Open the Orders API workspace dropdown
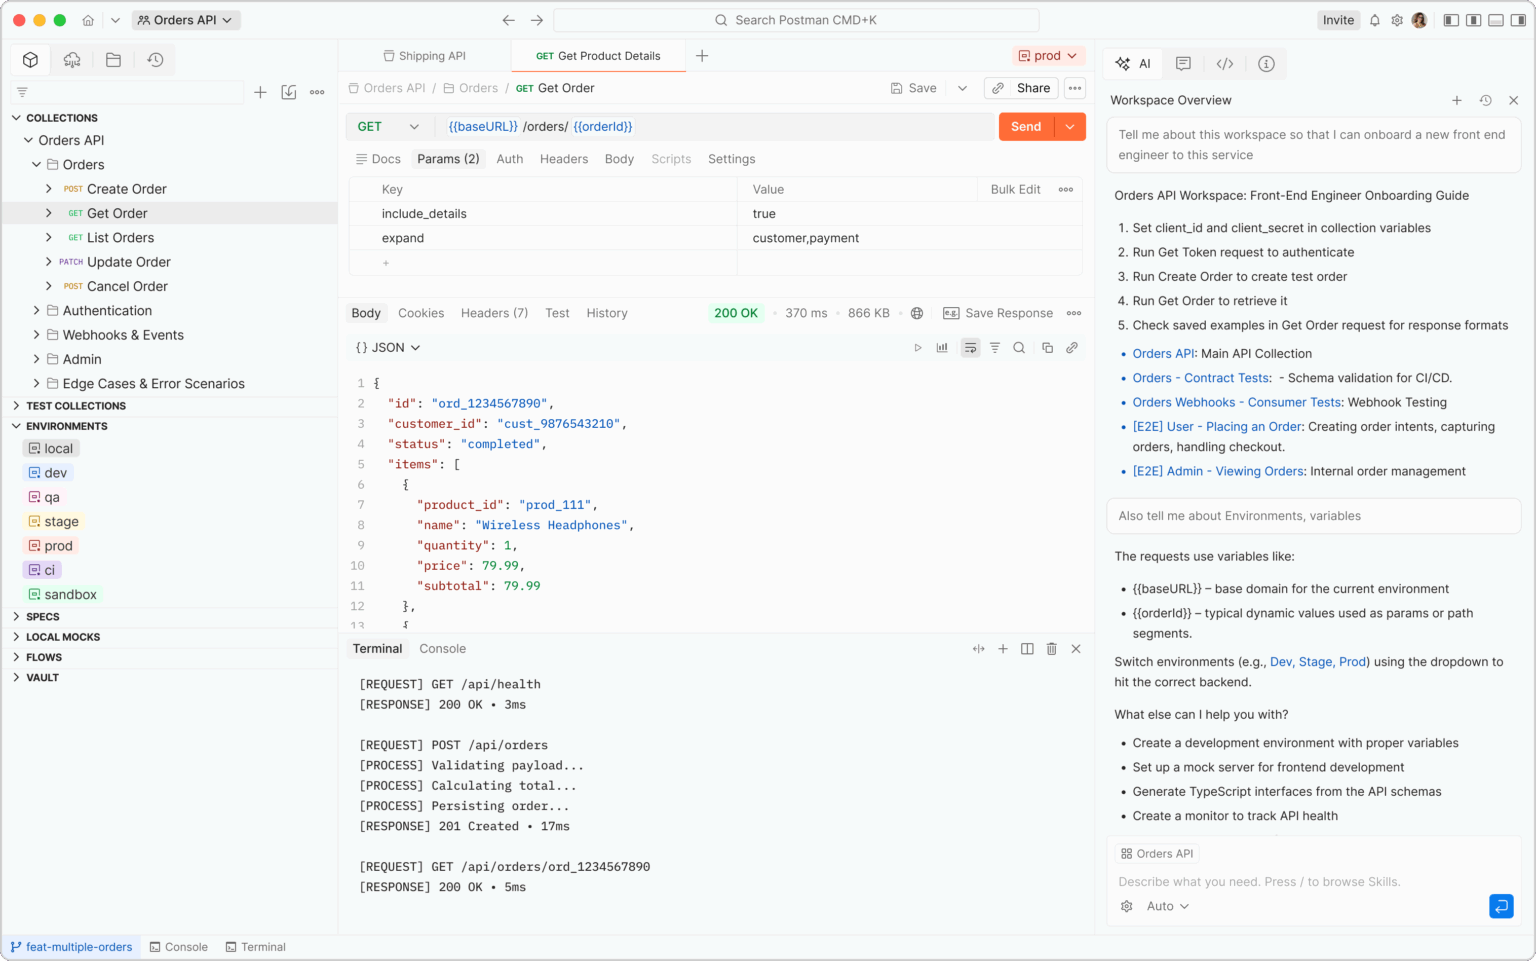Screen dimensions: 1536x961 point(186,20)
